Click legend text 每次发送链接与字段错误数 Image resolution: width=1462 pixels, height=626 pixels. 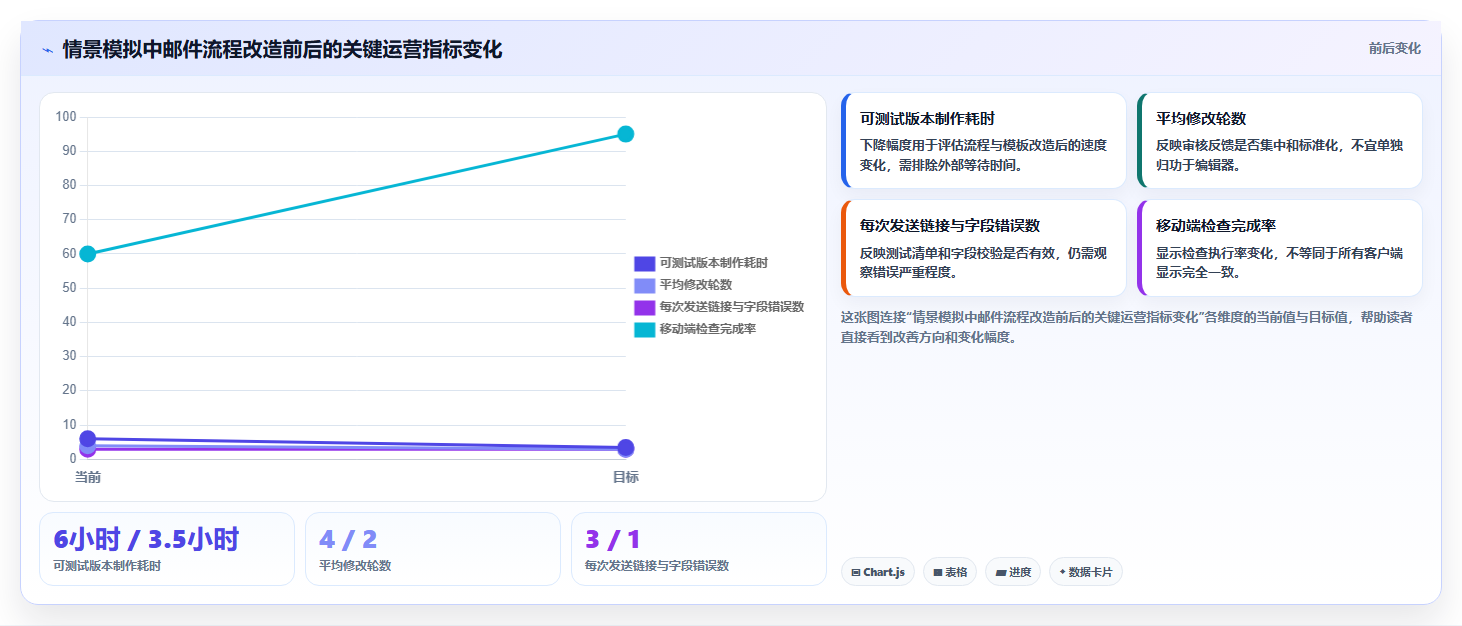point(732,307)
